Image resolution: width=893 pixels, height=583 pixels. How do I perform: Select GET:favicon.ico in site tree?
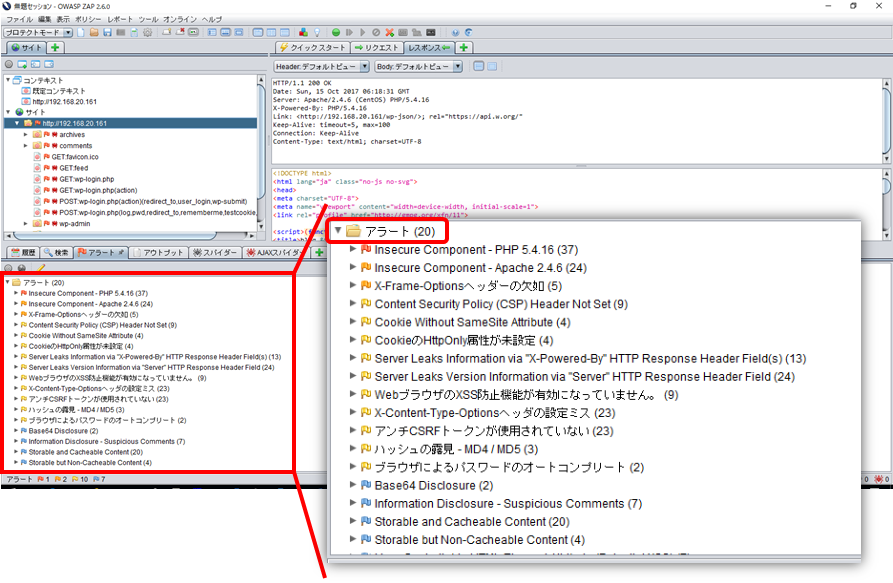(x=75, y=157)
